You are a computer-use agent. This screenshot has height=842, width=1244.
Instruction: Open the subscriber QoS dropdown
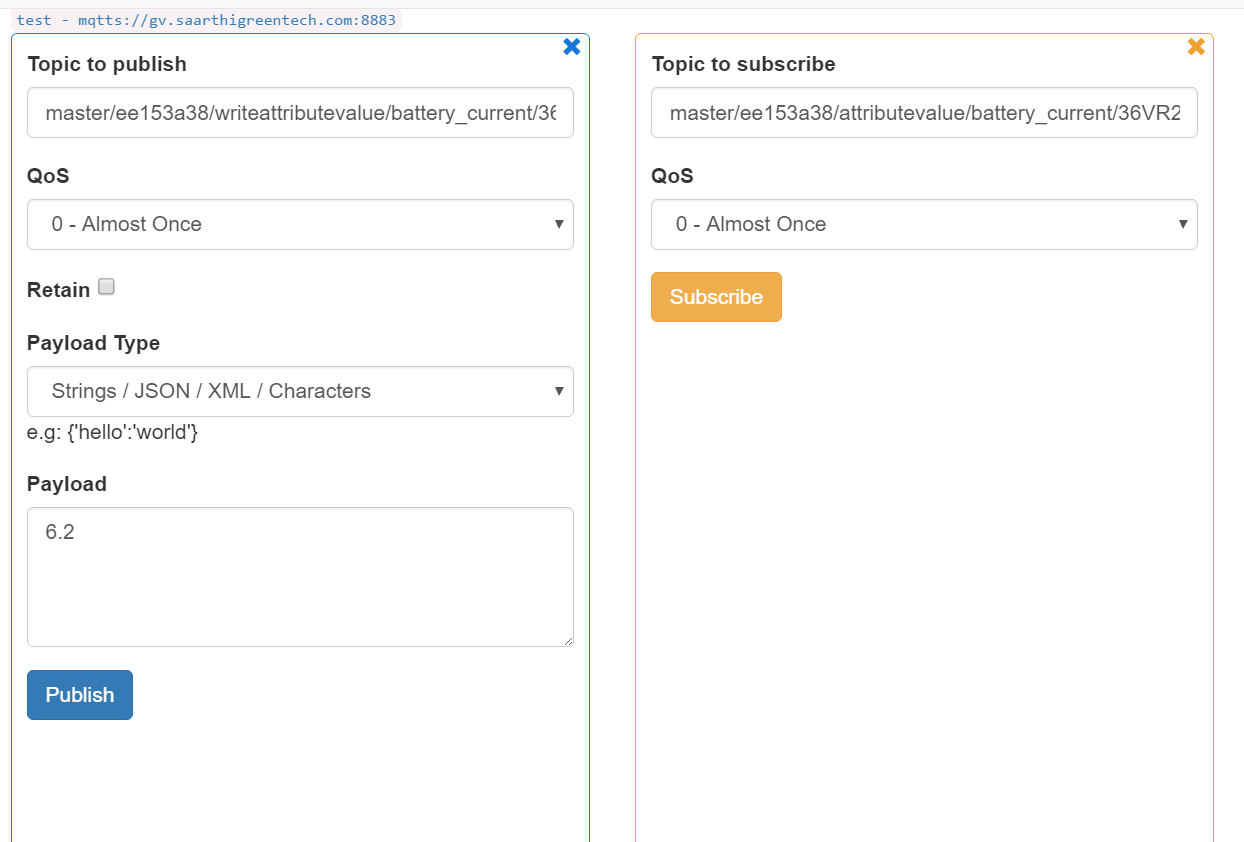coord(924,224)
